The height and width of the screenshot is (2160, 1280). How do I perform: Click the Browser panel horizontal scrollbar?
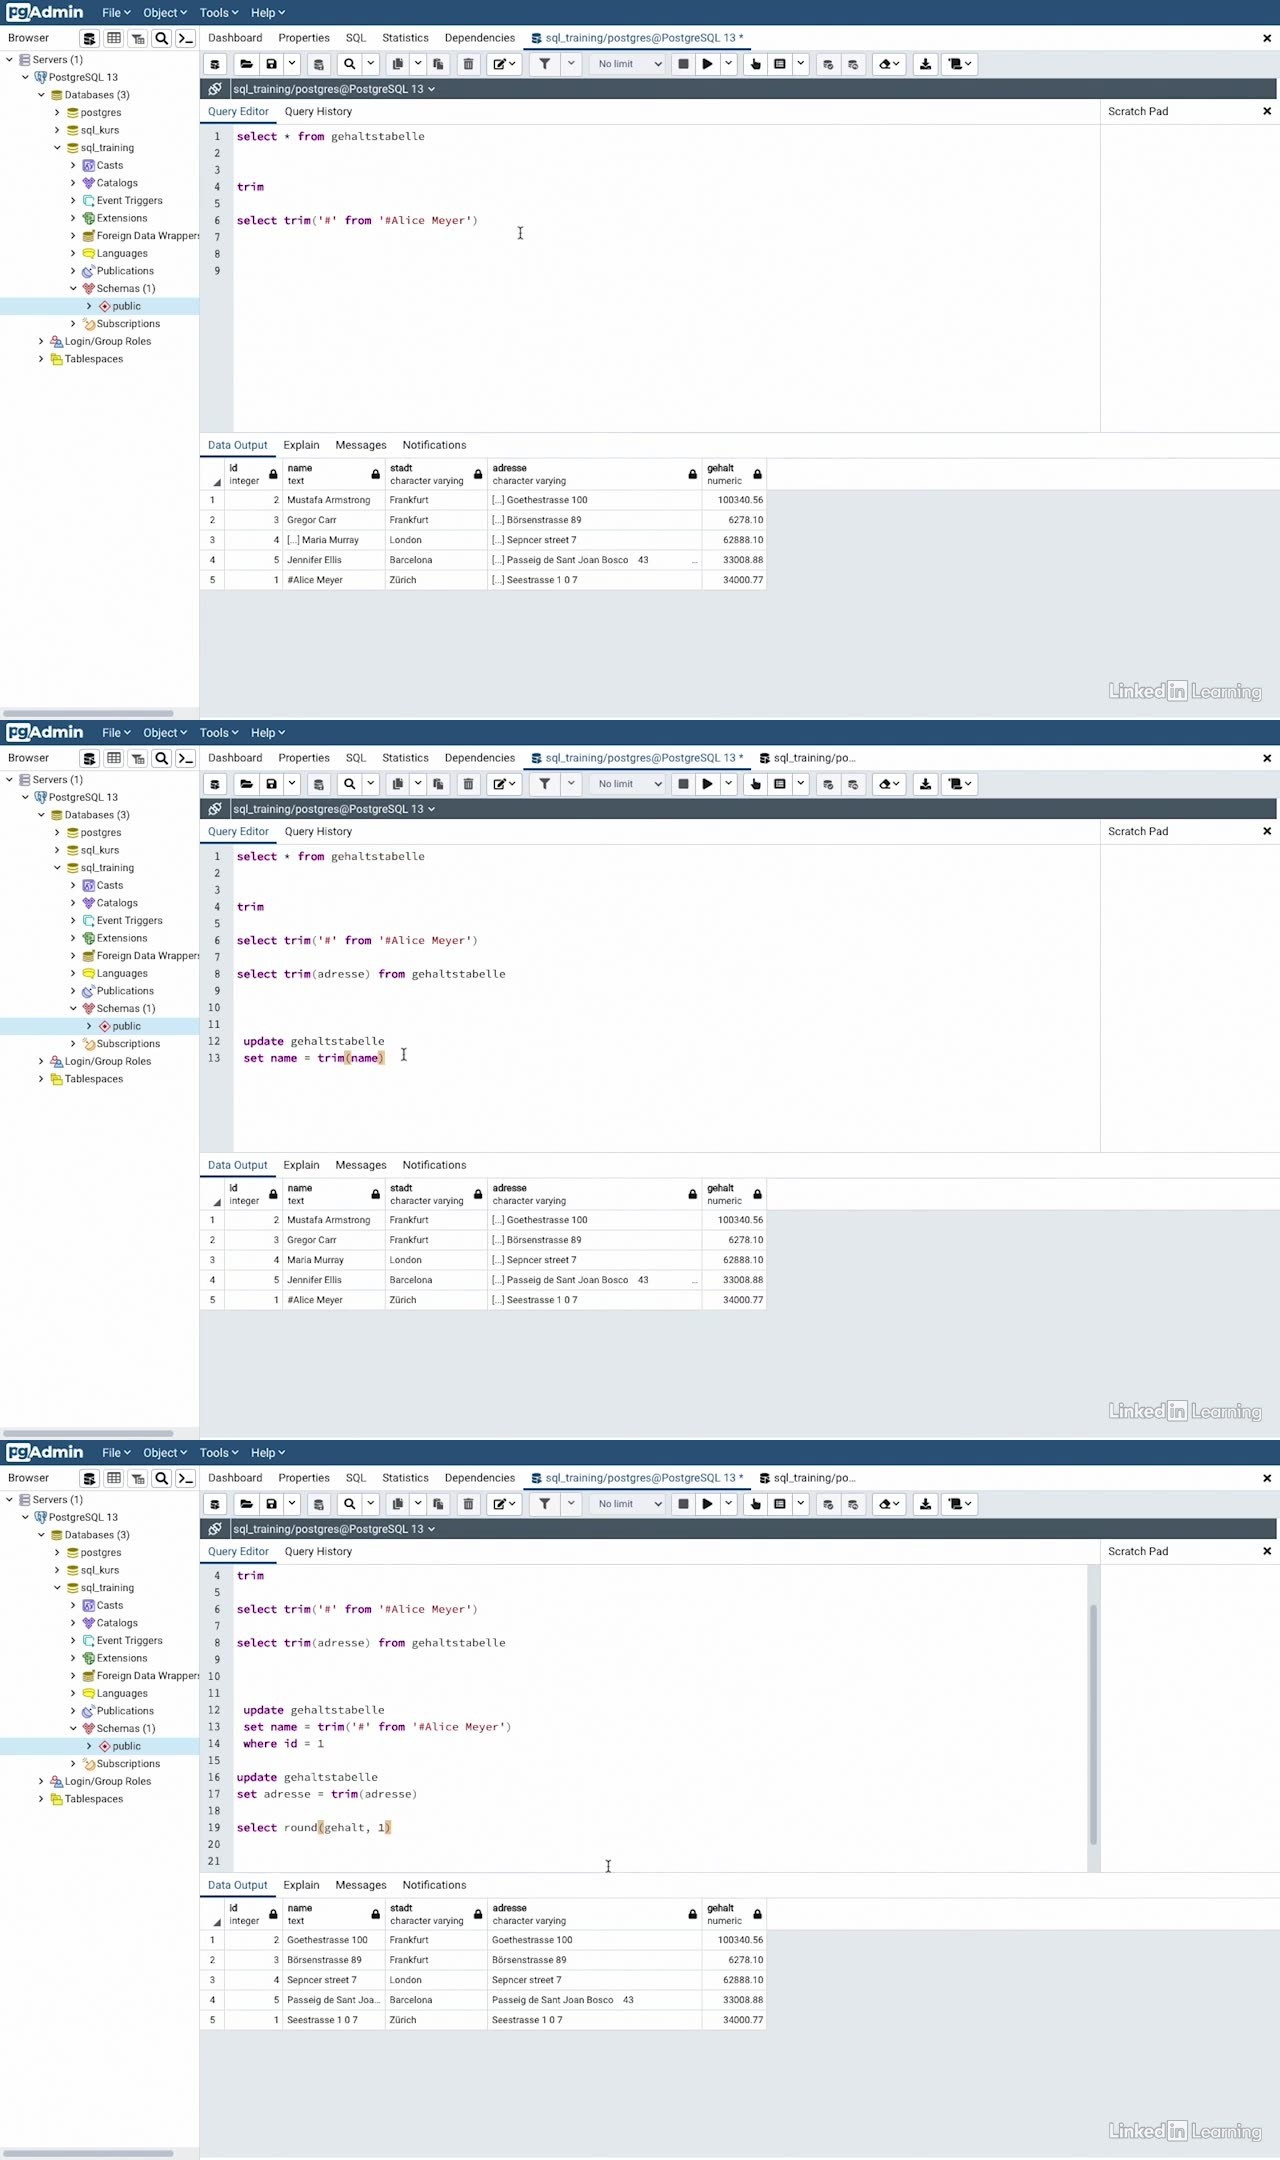pos(88,713)
